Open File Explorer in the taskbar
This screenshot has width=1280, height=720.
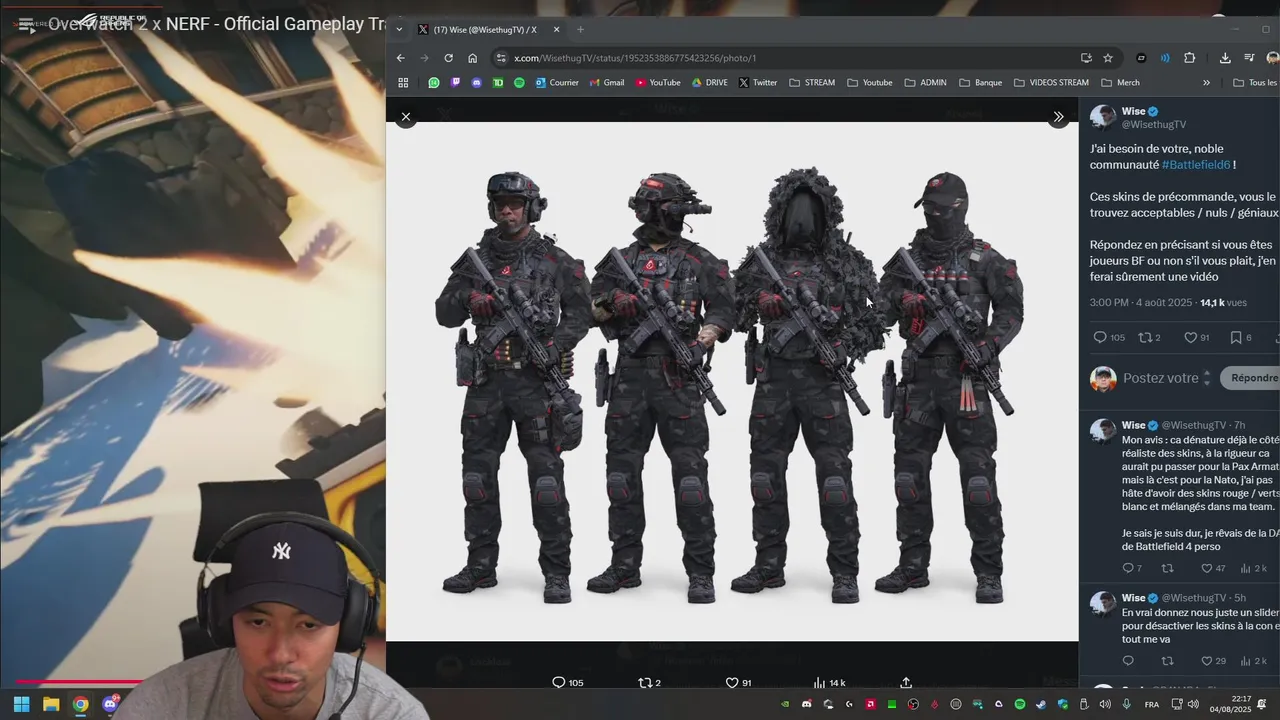(x=51, y=704)
